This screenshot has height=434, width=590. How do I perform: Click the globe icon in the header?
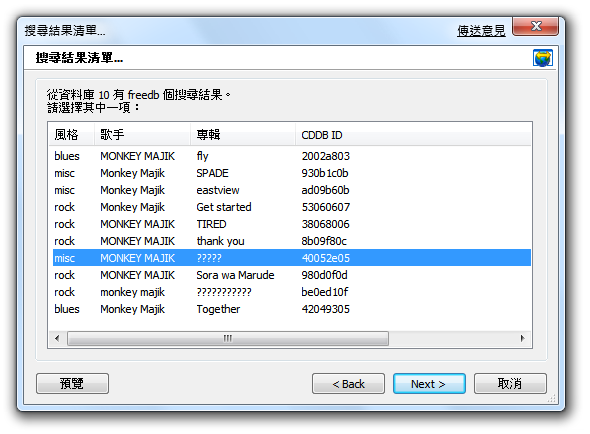[x=543, y=58]
